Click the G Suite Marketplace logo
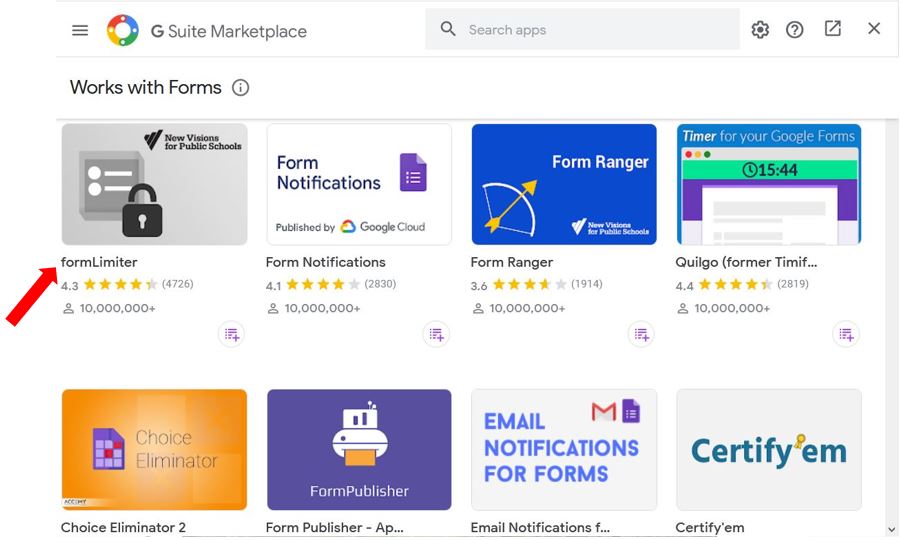 pos(122,30)
